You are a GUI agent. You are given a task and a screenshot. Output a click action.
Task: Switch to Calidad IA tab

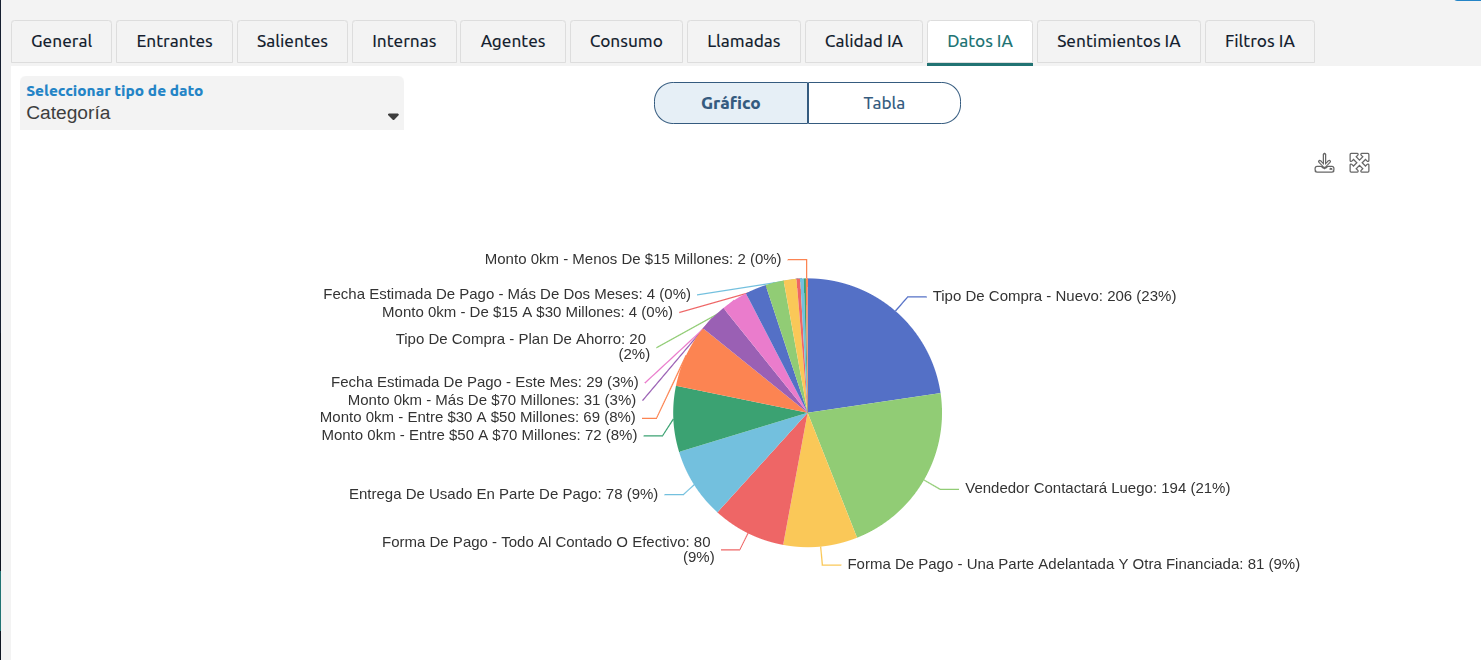point(864,41)
